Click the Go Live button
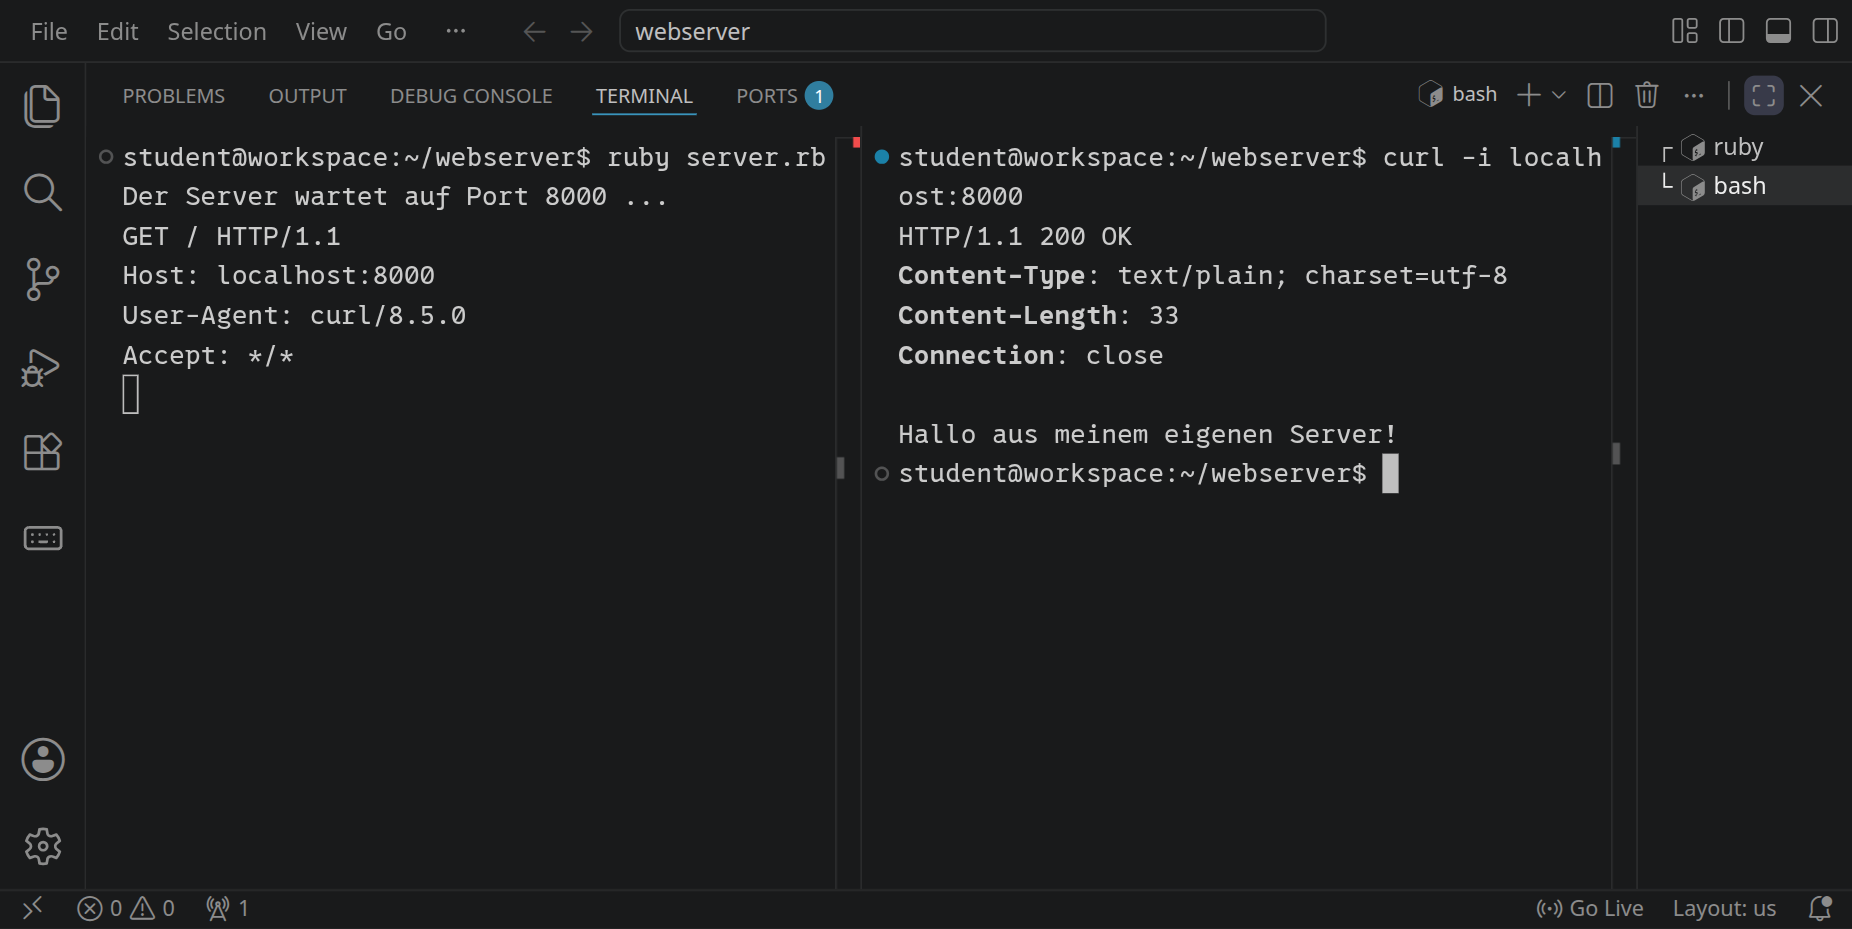 [1590, 908]
